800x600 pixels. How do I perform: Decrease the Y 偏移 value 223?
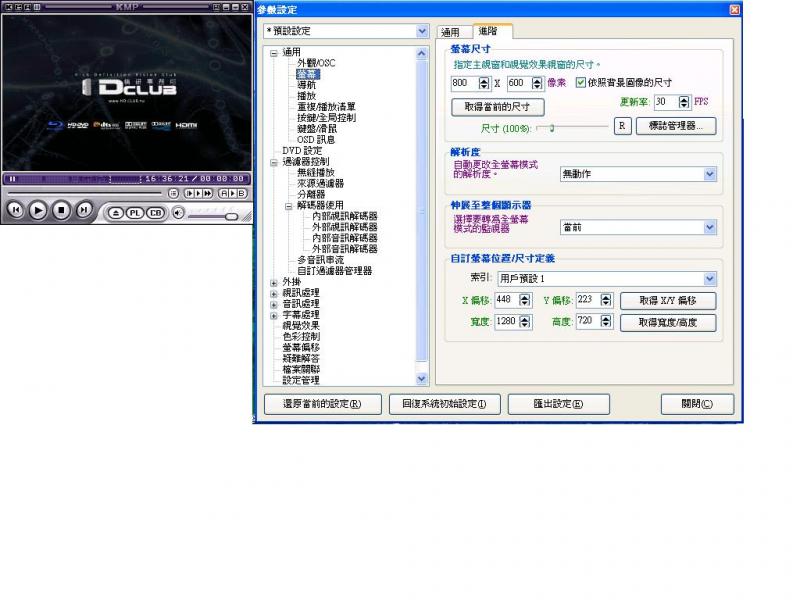tap(606, 303)
